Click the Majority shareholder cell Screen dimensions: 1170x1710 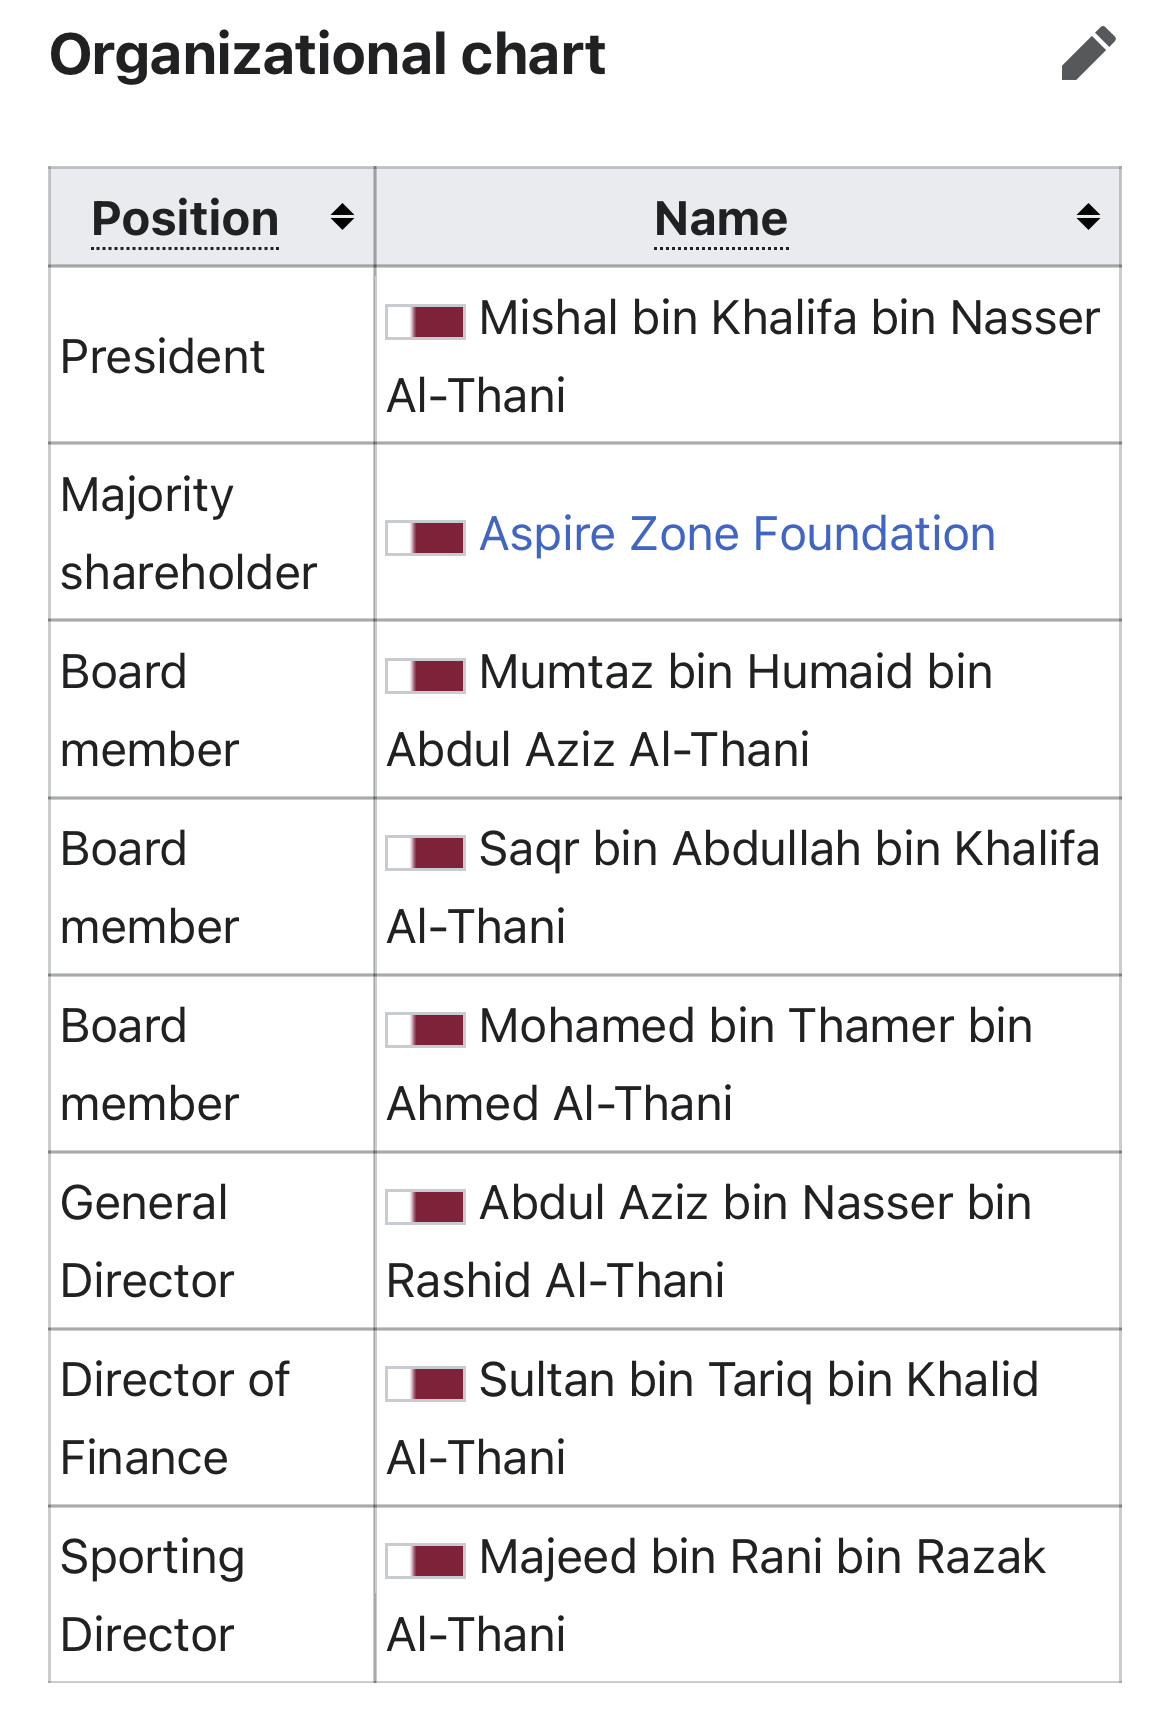click(212, 532)
